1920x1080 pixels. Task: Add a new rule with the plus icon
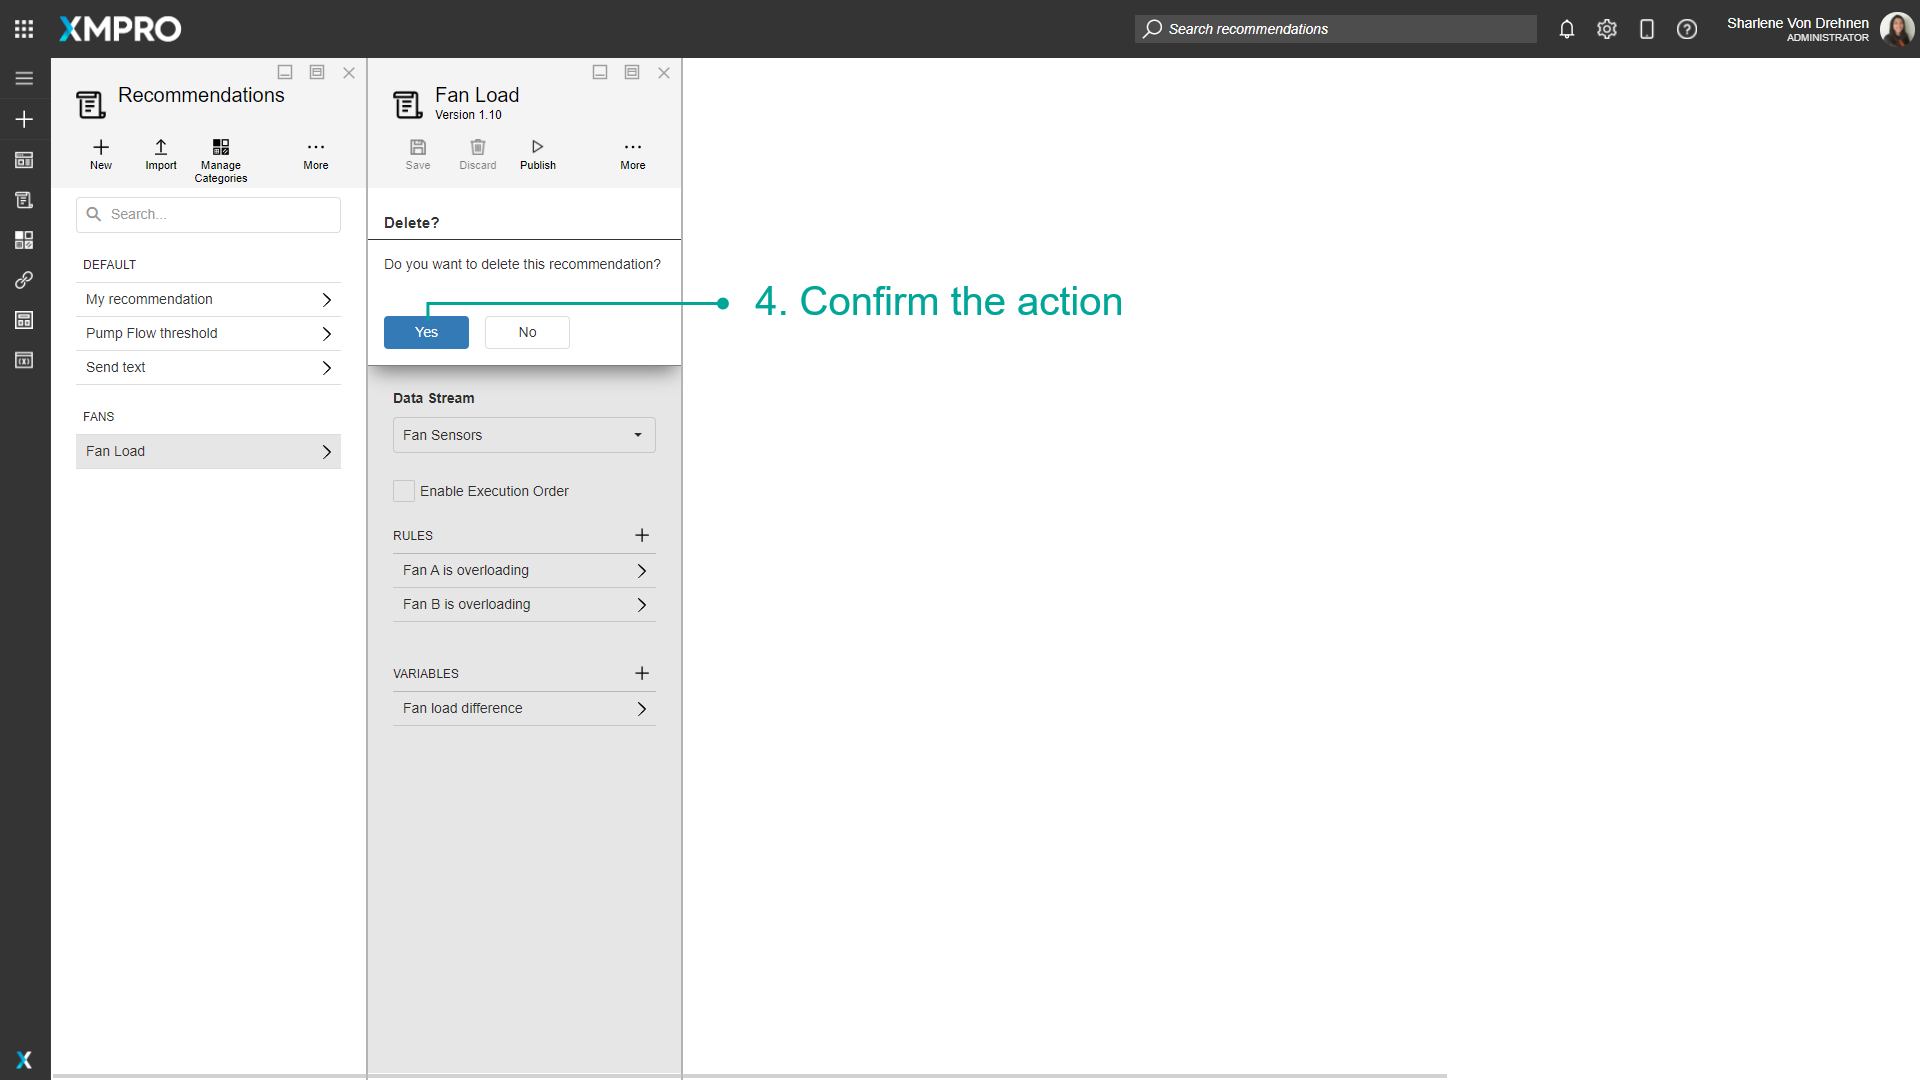[642, 535]
